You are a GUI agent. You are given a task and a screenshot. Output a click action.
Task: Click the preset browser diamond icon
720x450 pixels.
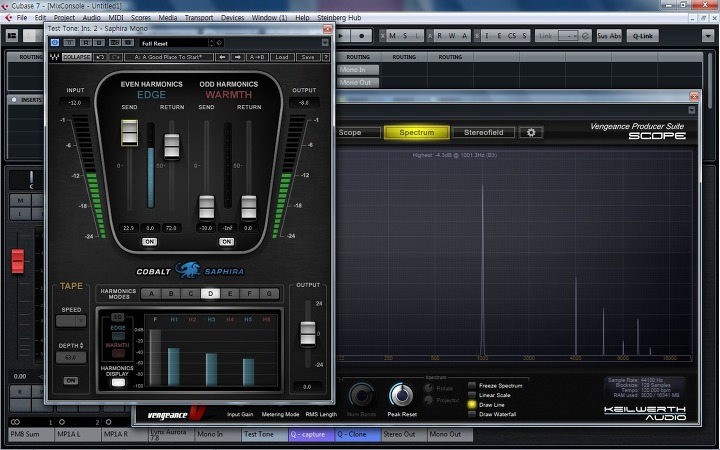point(219,43)
